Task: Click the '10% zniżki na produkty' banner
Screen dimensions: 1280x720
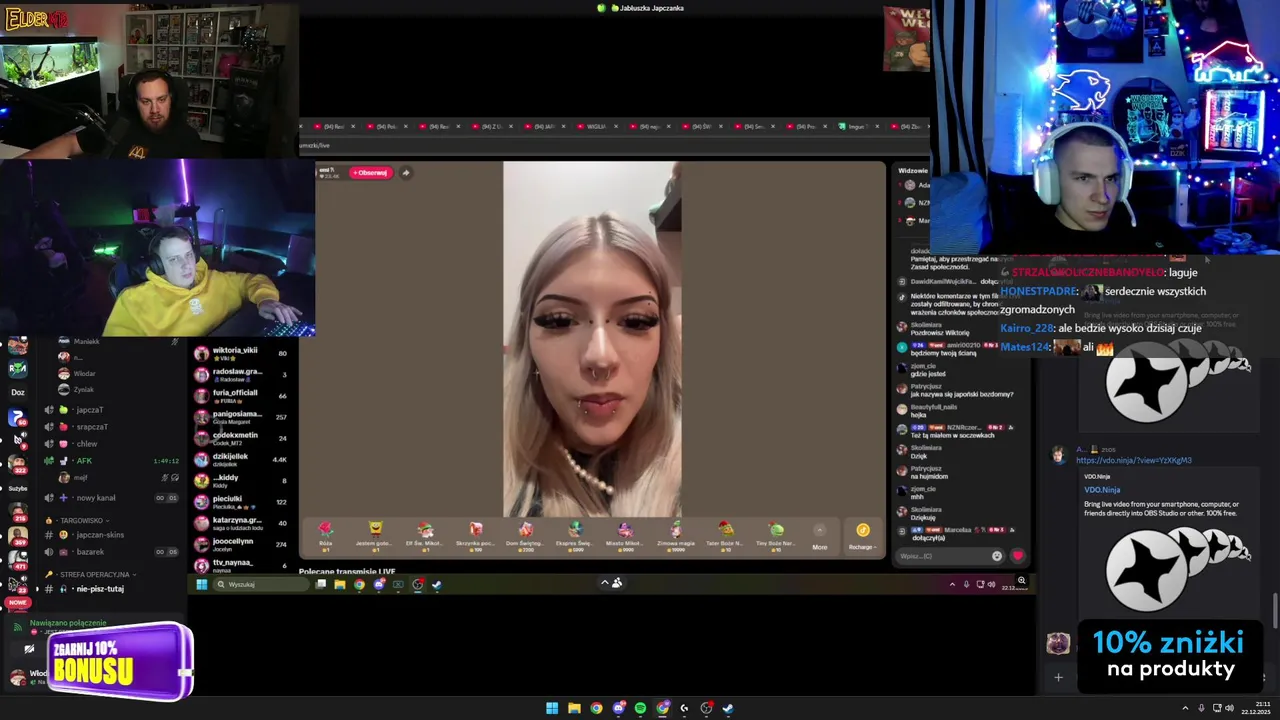Action: [x=1169, y=655]
